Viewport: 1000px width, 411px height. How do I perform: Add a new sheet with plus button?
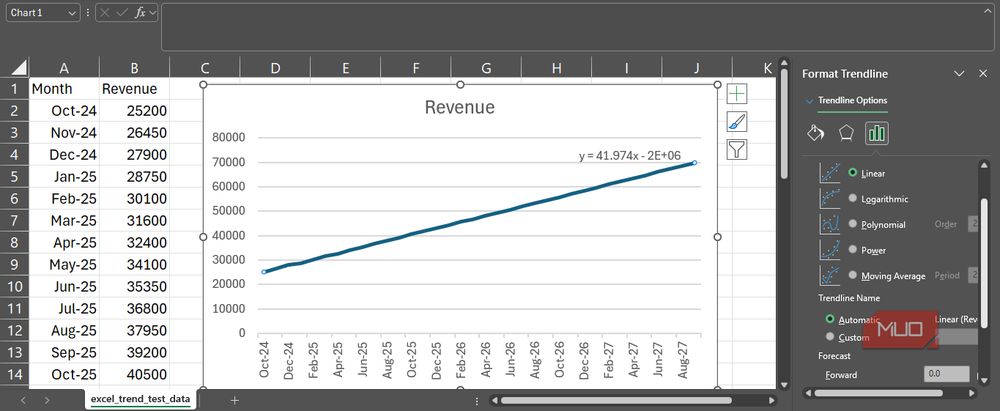click(x=235, y=400)
